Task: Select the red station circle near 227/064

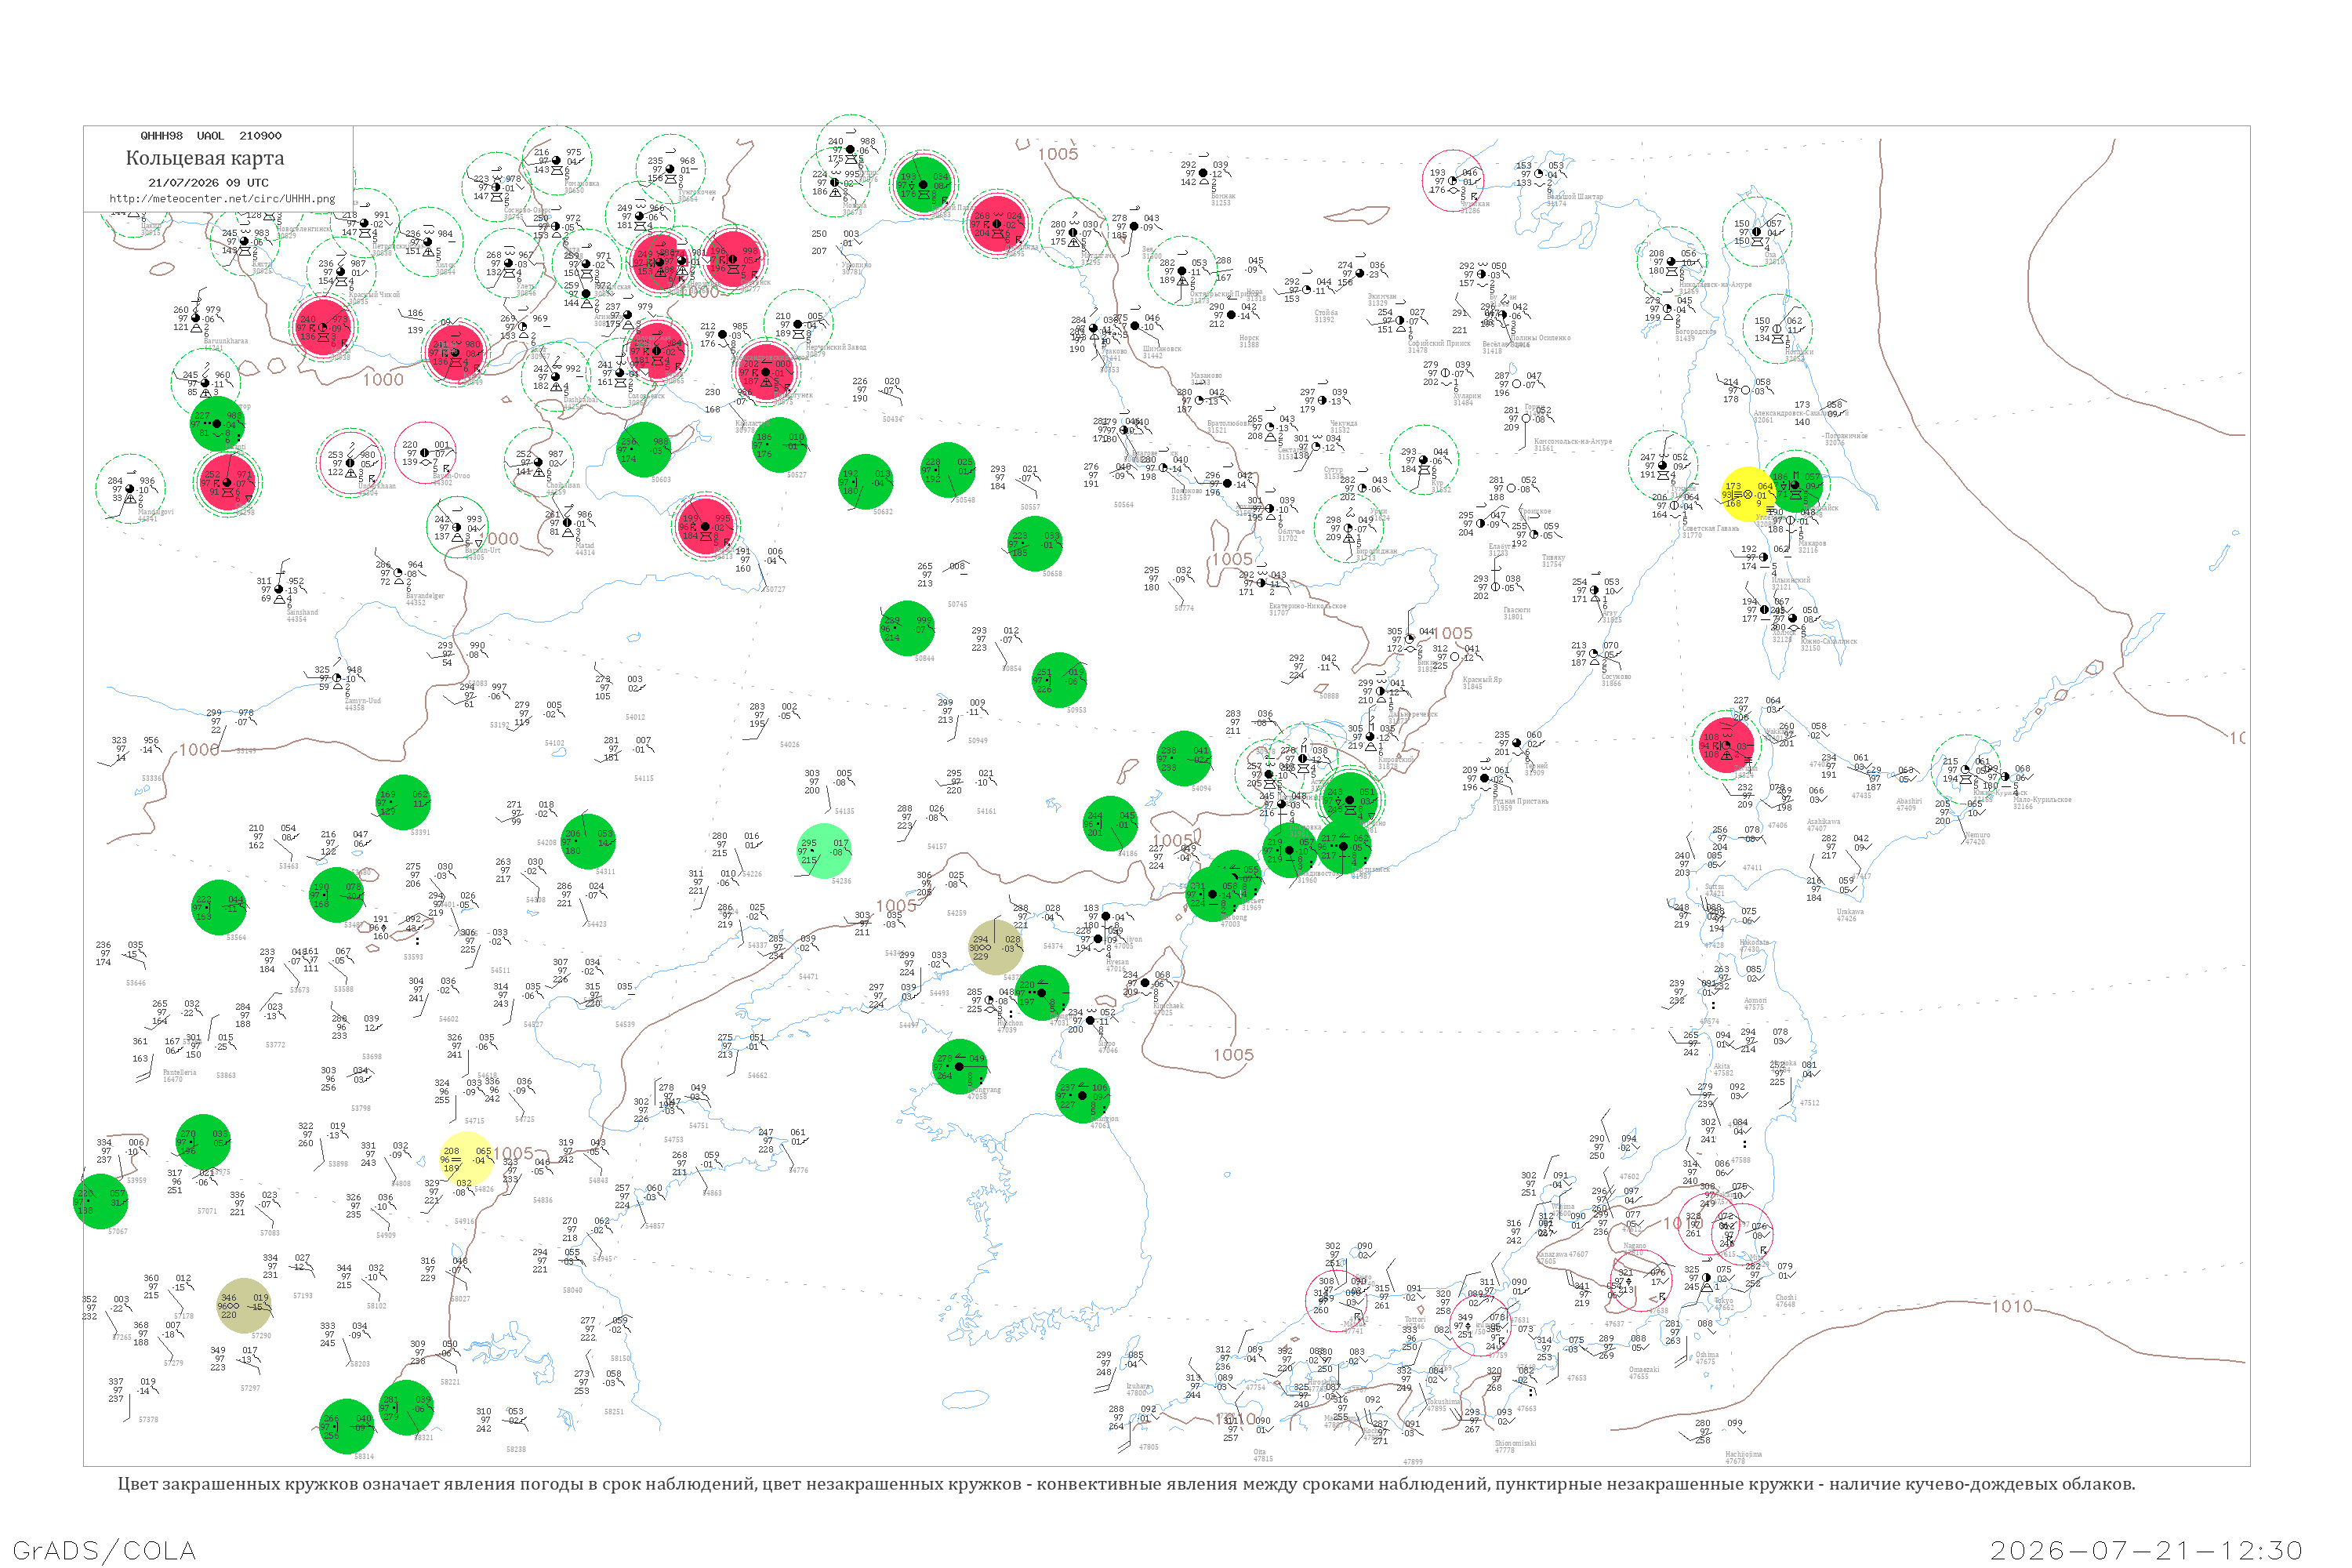Action: click(x=1726, y=745)
